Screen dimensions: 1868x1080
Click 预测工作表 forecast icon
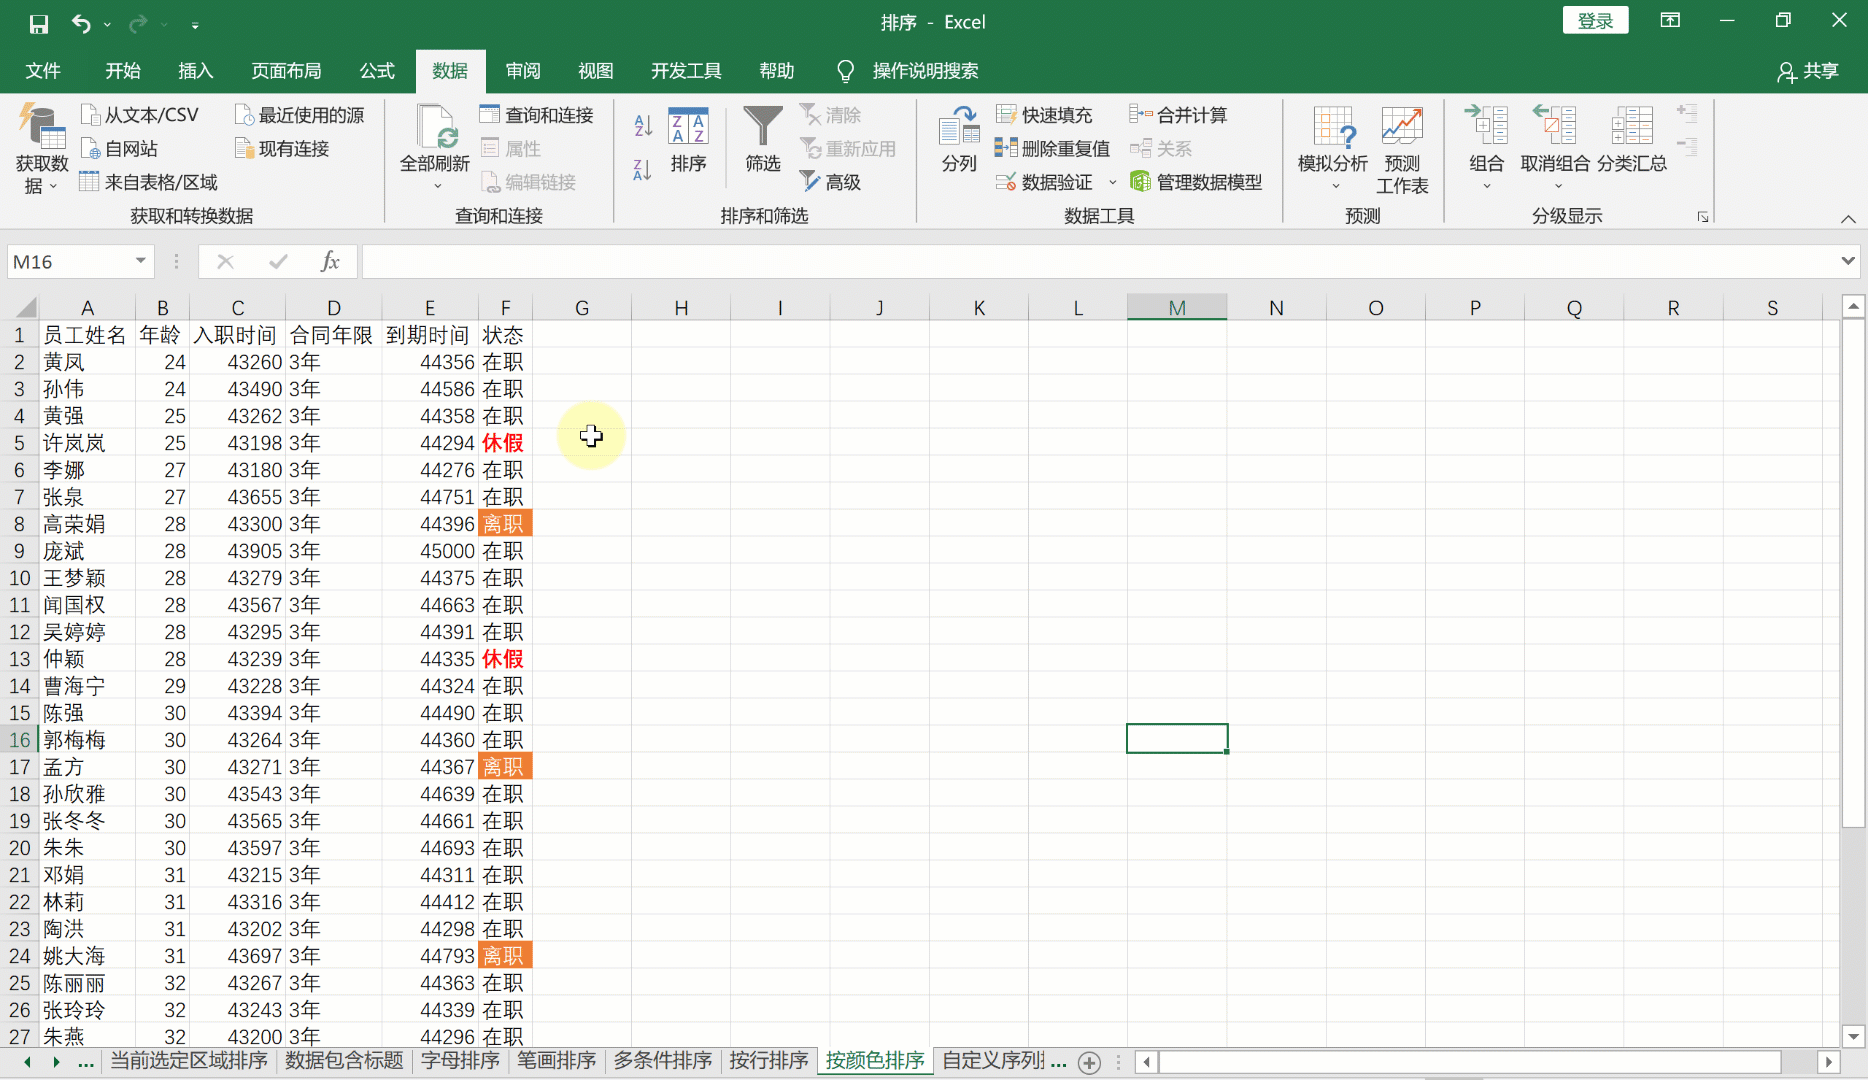pyautogui.click(x=1402, y=150)
